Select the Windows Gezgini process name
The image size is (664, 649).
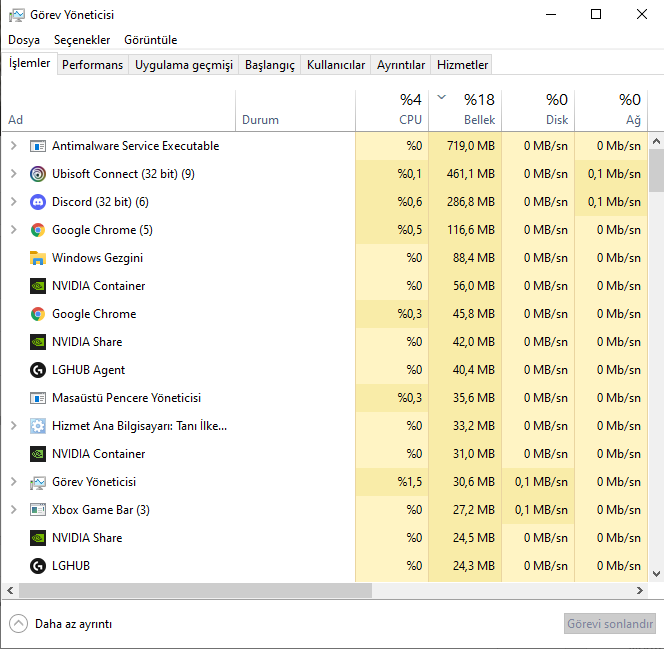tap(97, 258)
